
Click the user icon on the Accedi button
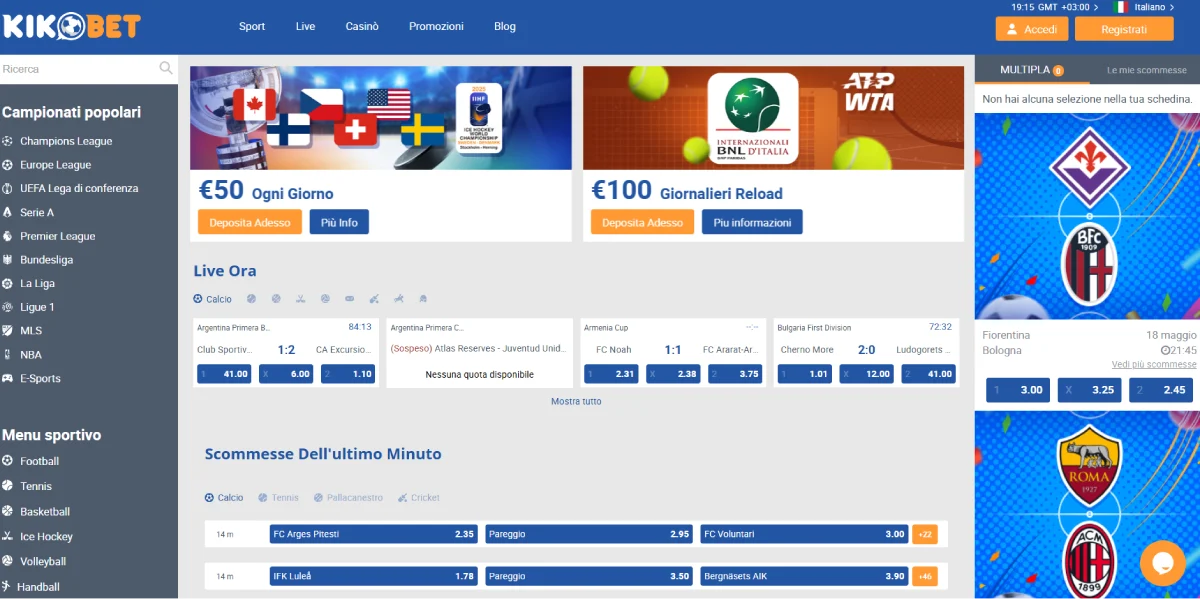coord(1012,29)
